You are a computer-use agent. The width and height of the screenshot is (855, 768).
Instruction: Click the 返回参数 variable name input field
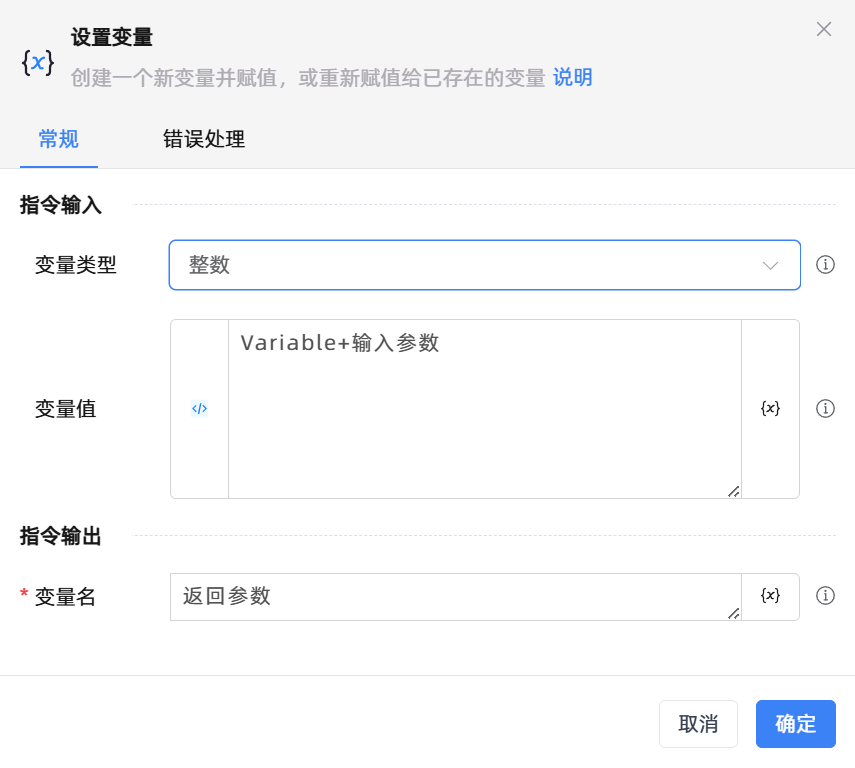pyautogui.click(x=450, y=596)
